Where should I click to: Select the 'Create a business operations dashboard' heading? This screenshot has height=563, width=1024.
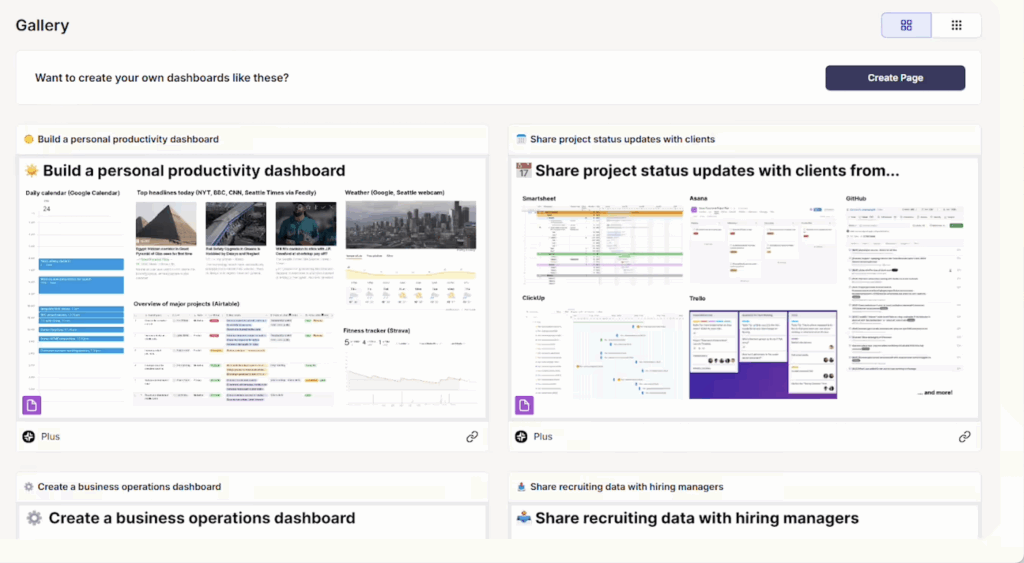[201, 518]
